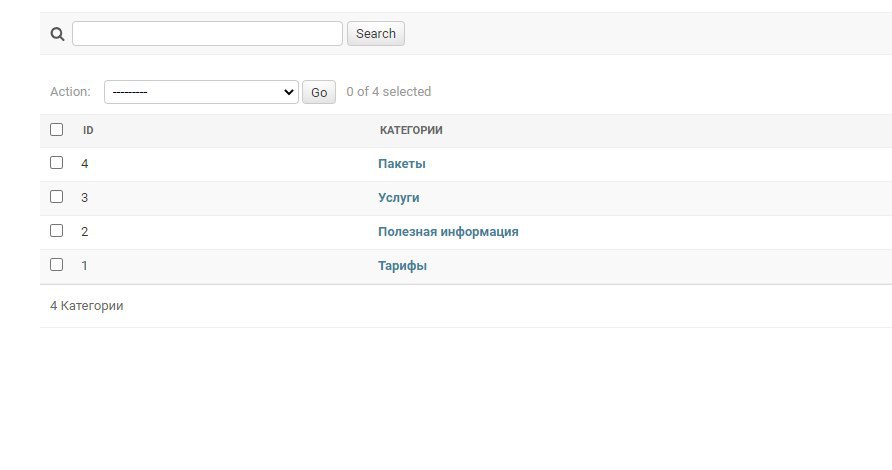The image size is (892, 470).
Task: Check the box for row Пакеты
Action: point(56,163)
